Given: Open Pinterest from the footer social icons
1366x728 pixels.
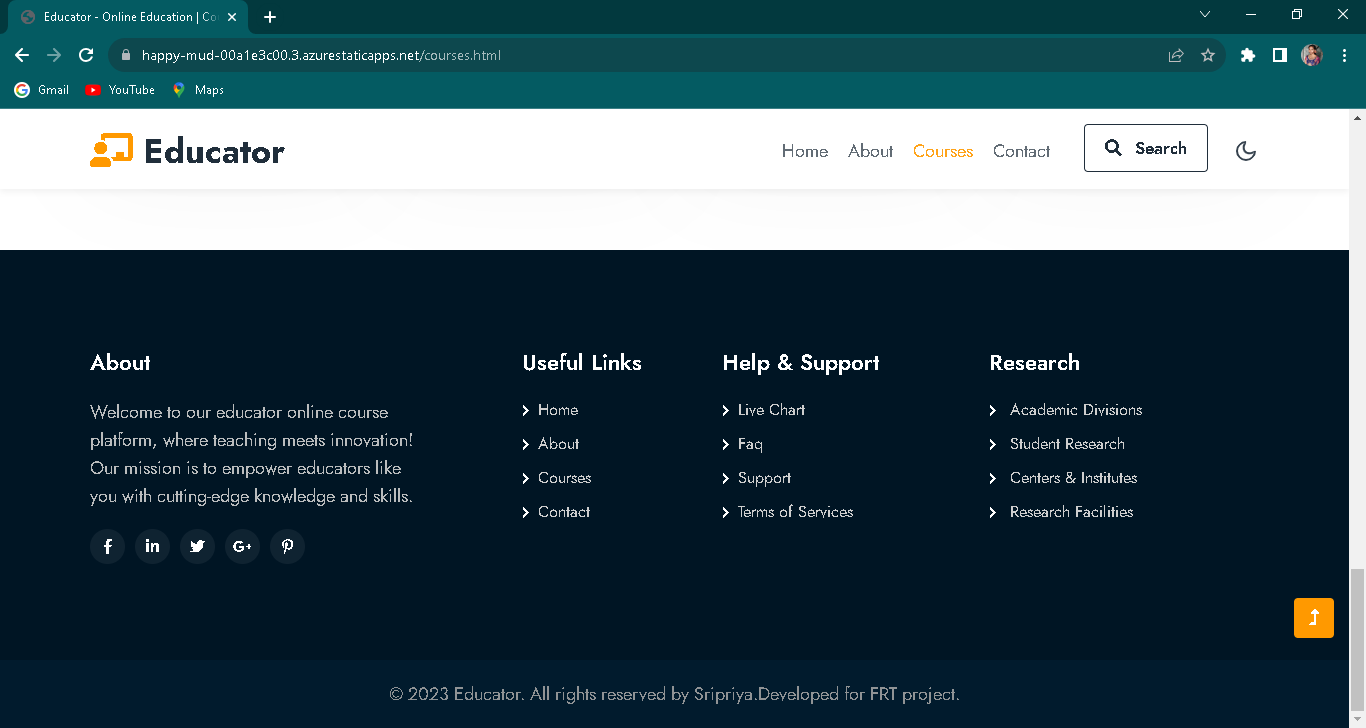Looking at the screenshot, I should point(287,546).
